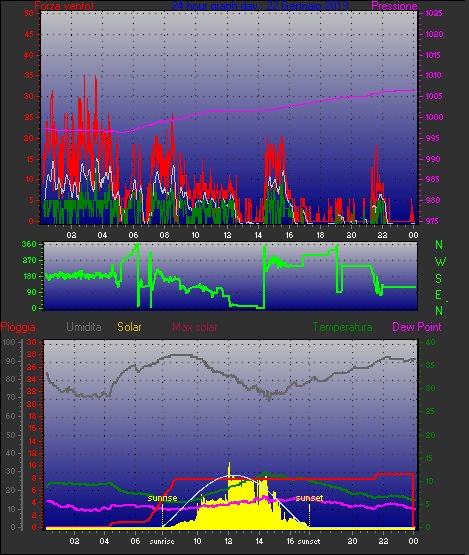Click the W compass direction label
This screenshot has width=469, height=555.
click(440, 262)
